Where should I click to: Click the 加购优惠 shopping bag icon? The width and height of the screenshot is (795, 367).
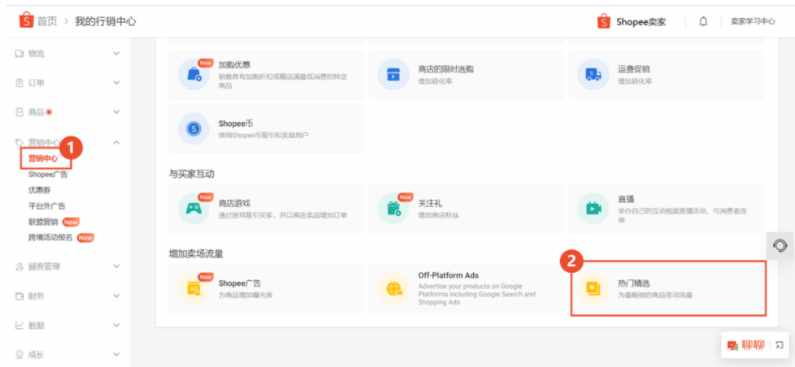point(194,75)
